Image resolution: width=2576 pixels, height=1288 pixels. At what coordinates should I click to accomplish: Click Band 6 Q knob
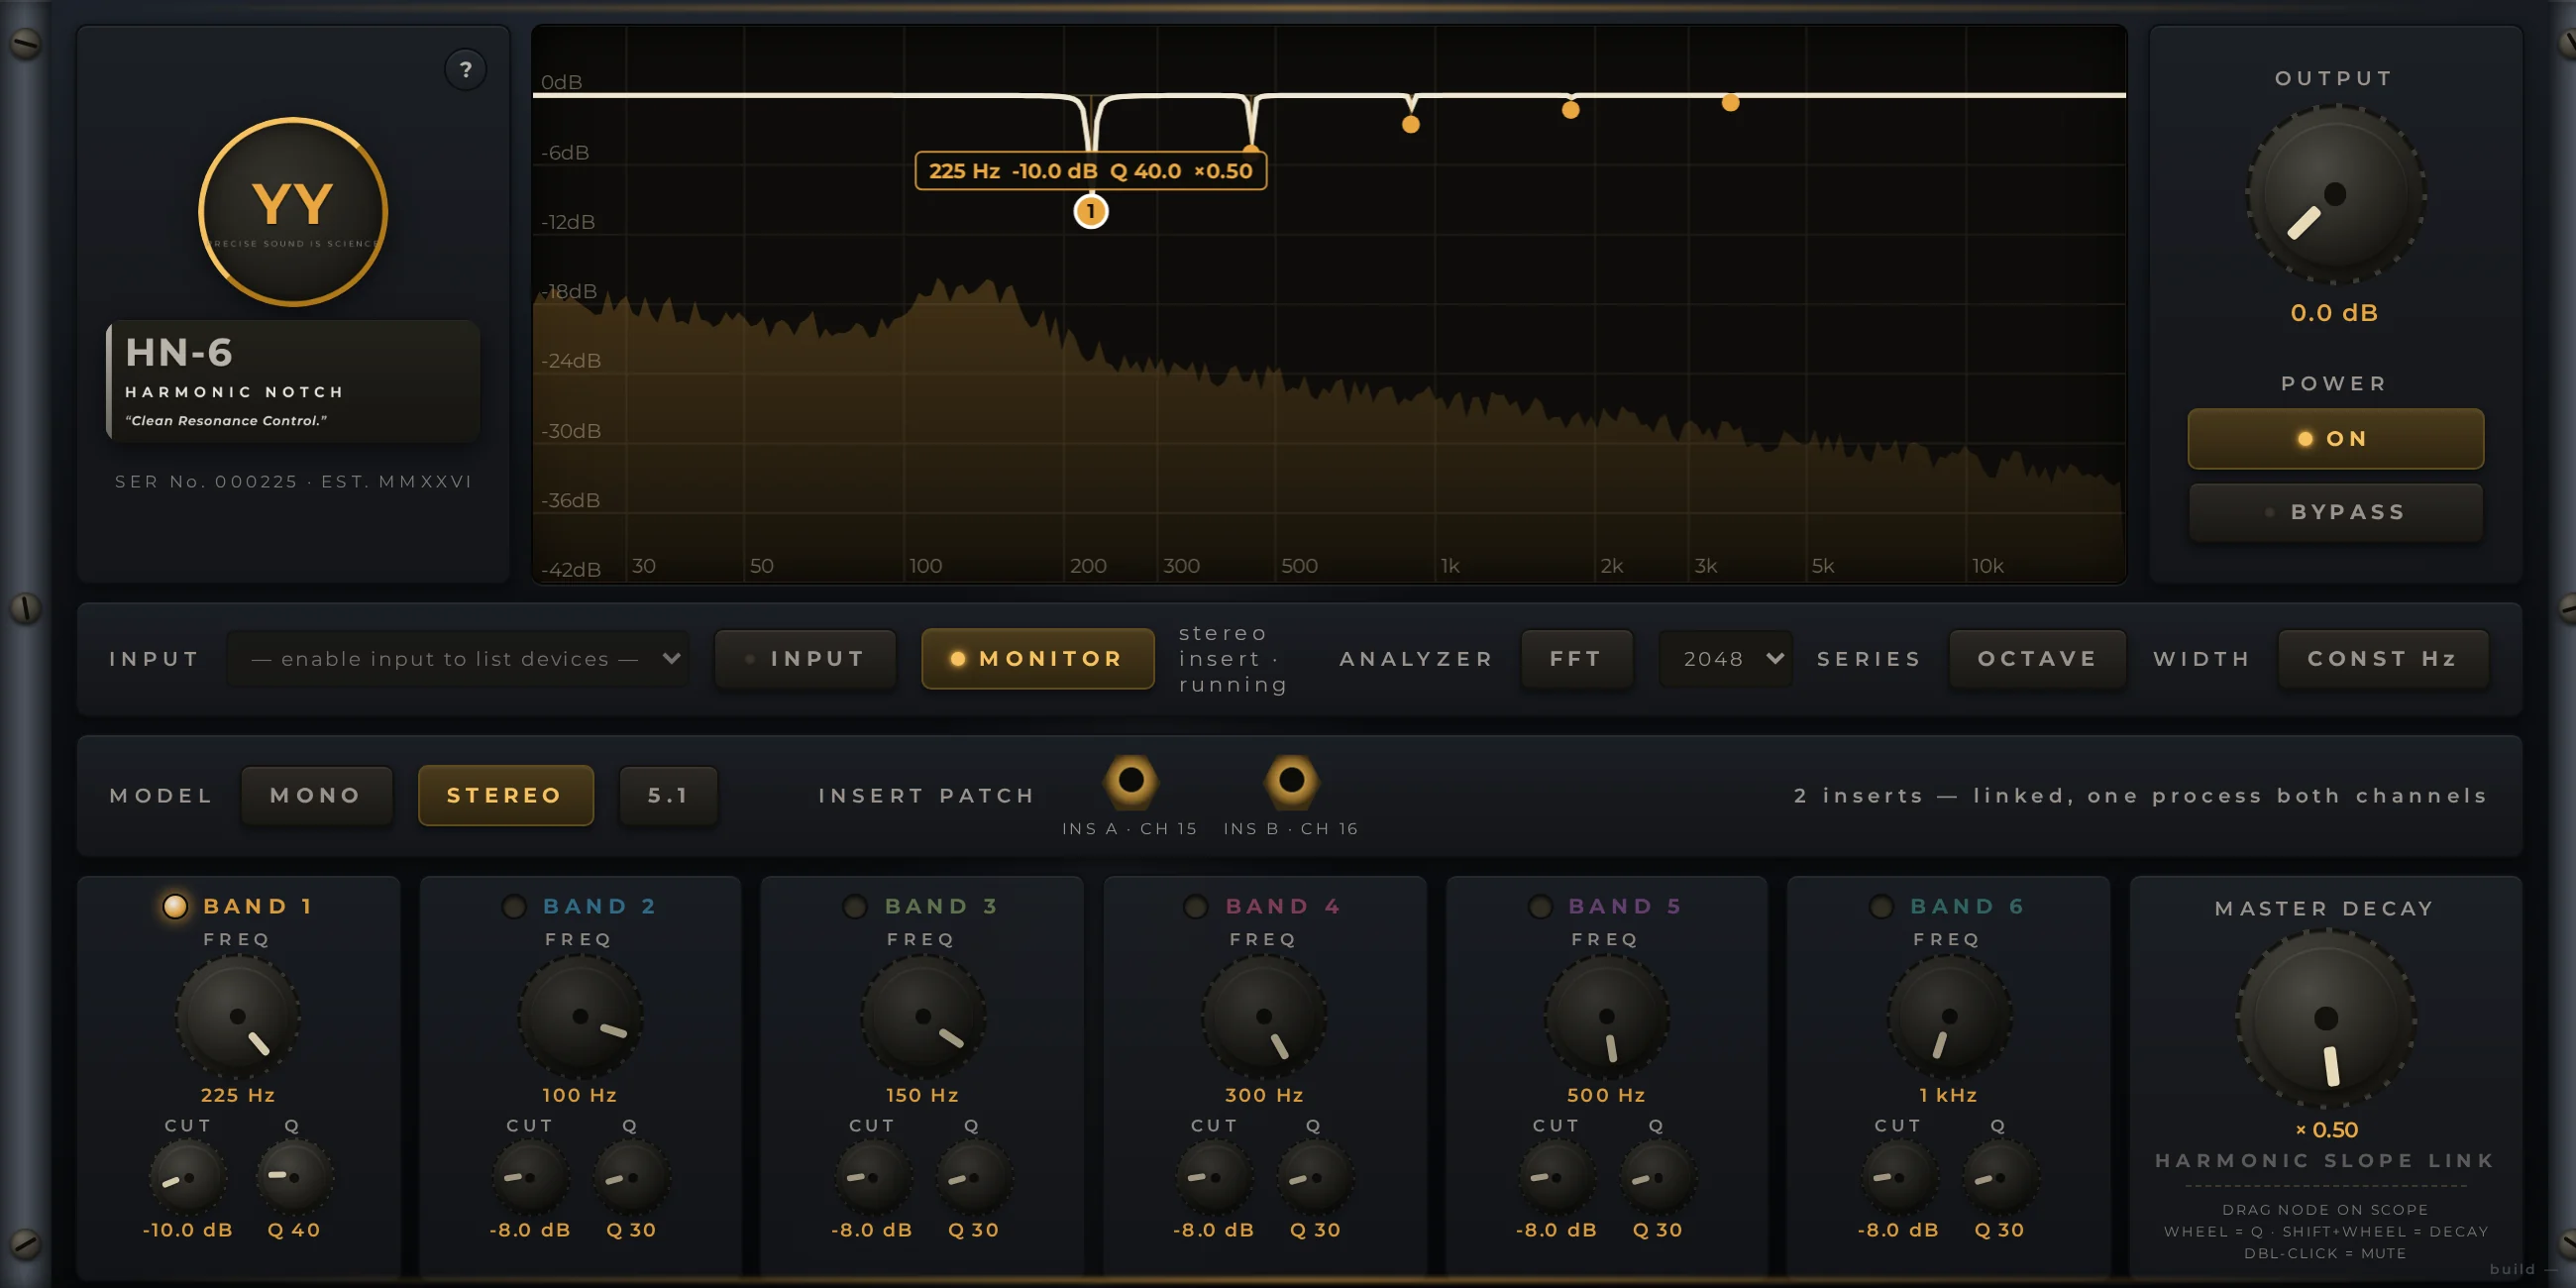pyautogui.click(x=2000, y=1177)
